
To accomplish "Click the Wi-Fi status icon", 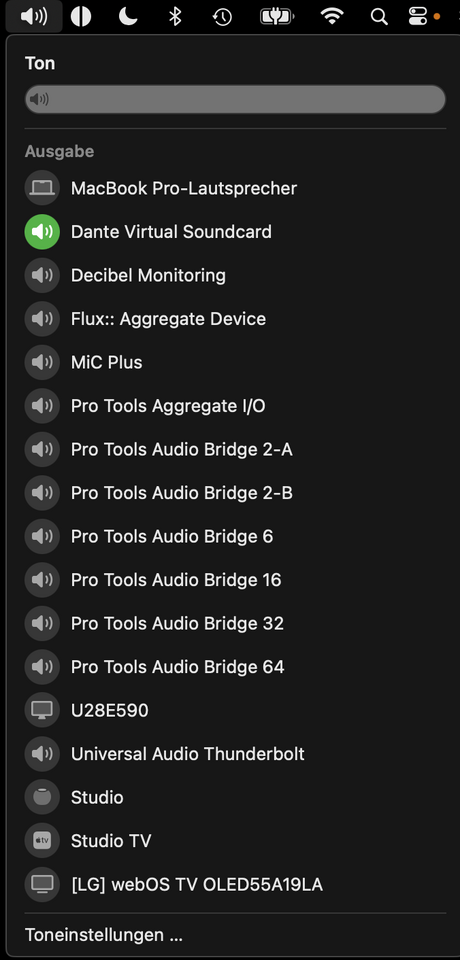I will 332,17.
